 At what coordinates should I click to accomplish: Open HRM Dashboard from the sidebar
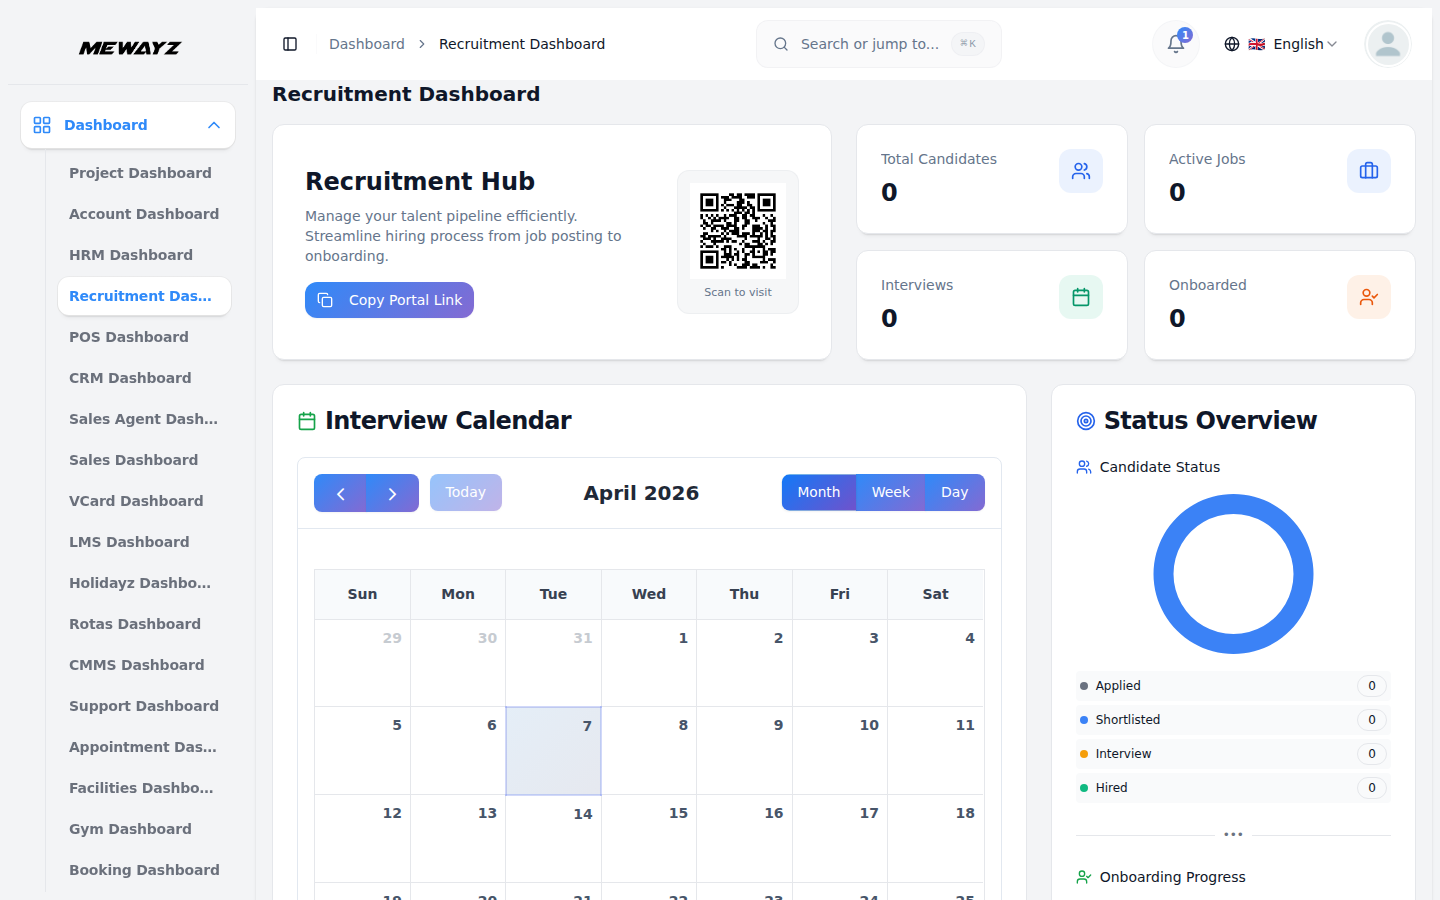tap(131, 255)
